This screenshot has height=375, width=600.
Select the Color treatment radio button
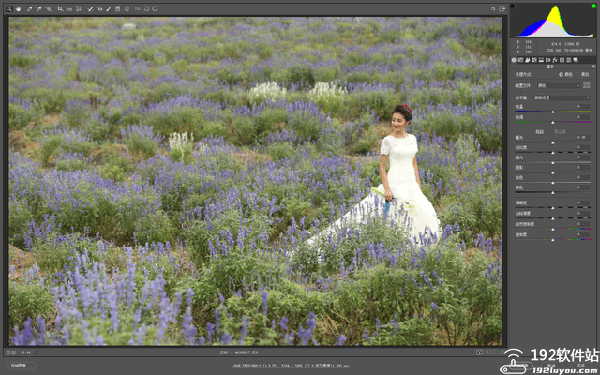pos(561,74)
